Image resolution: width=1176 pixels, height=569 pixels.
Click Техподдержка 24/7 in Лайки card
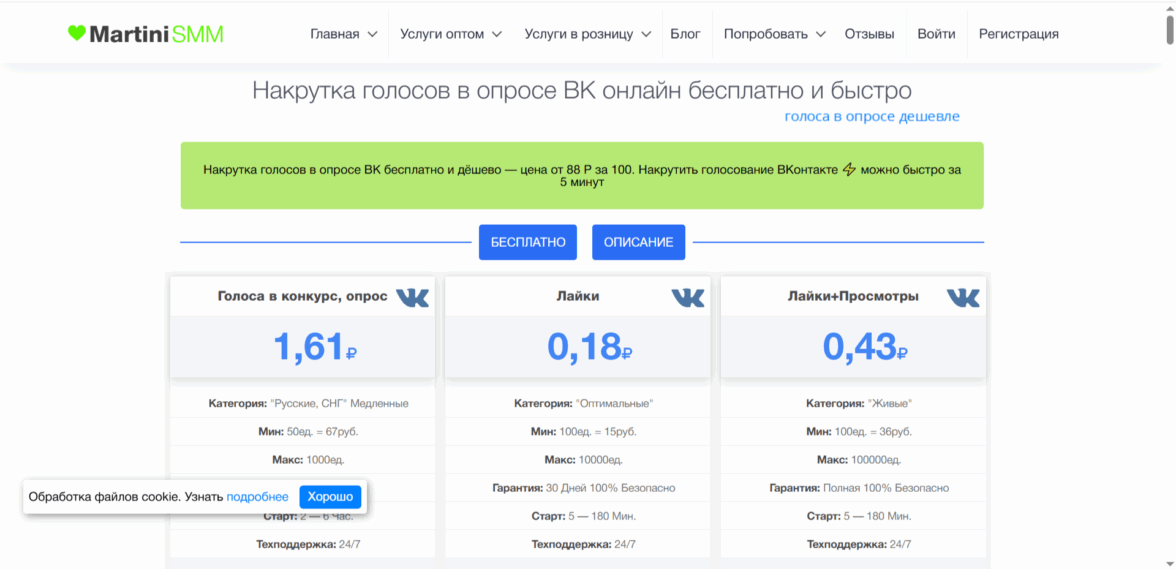click(x=578, y=544)
